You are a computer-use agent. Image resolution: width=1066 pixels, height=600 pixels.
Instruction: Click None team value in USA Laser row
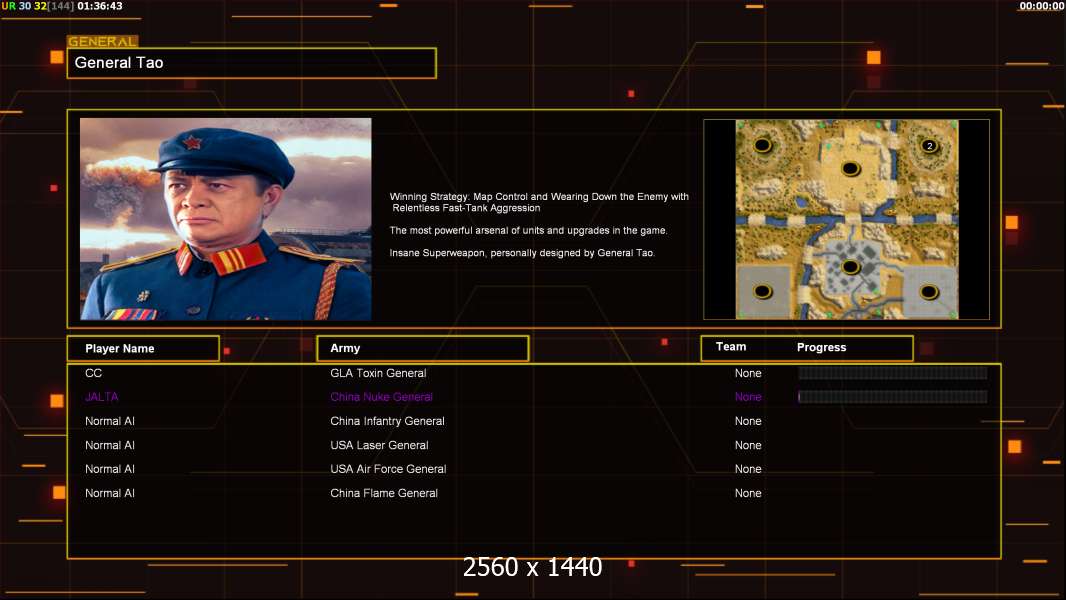click(x=748, y=445)
